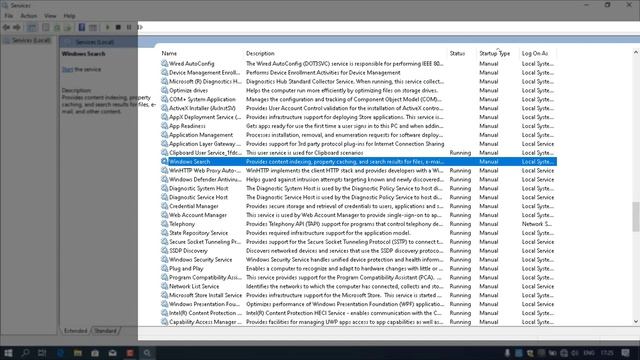Pause the service with the pause icon

tap(129, 27)
